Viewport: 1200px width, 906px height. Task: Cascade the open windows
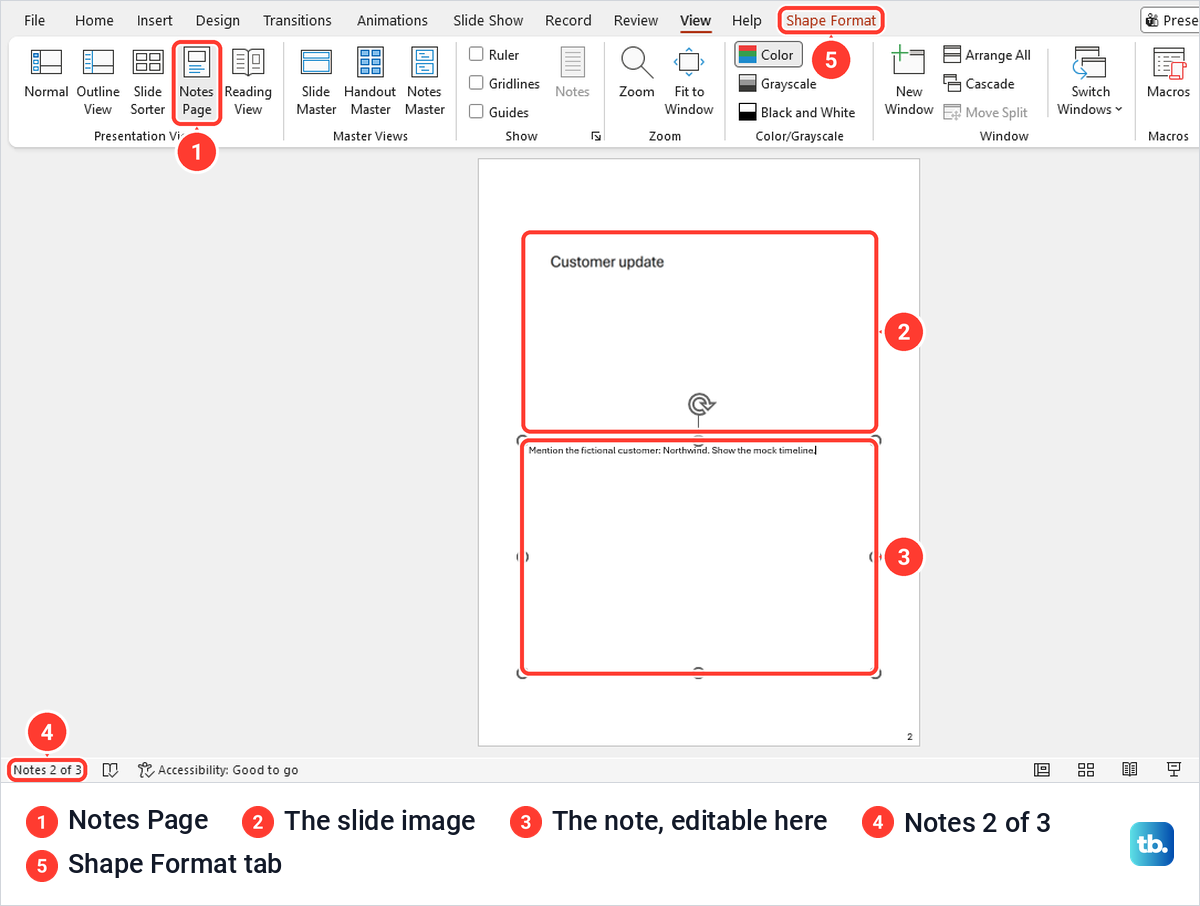979,84
